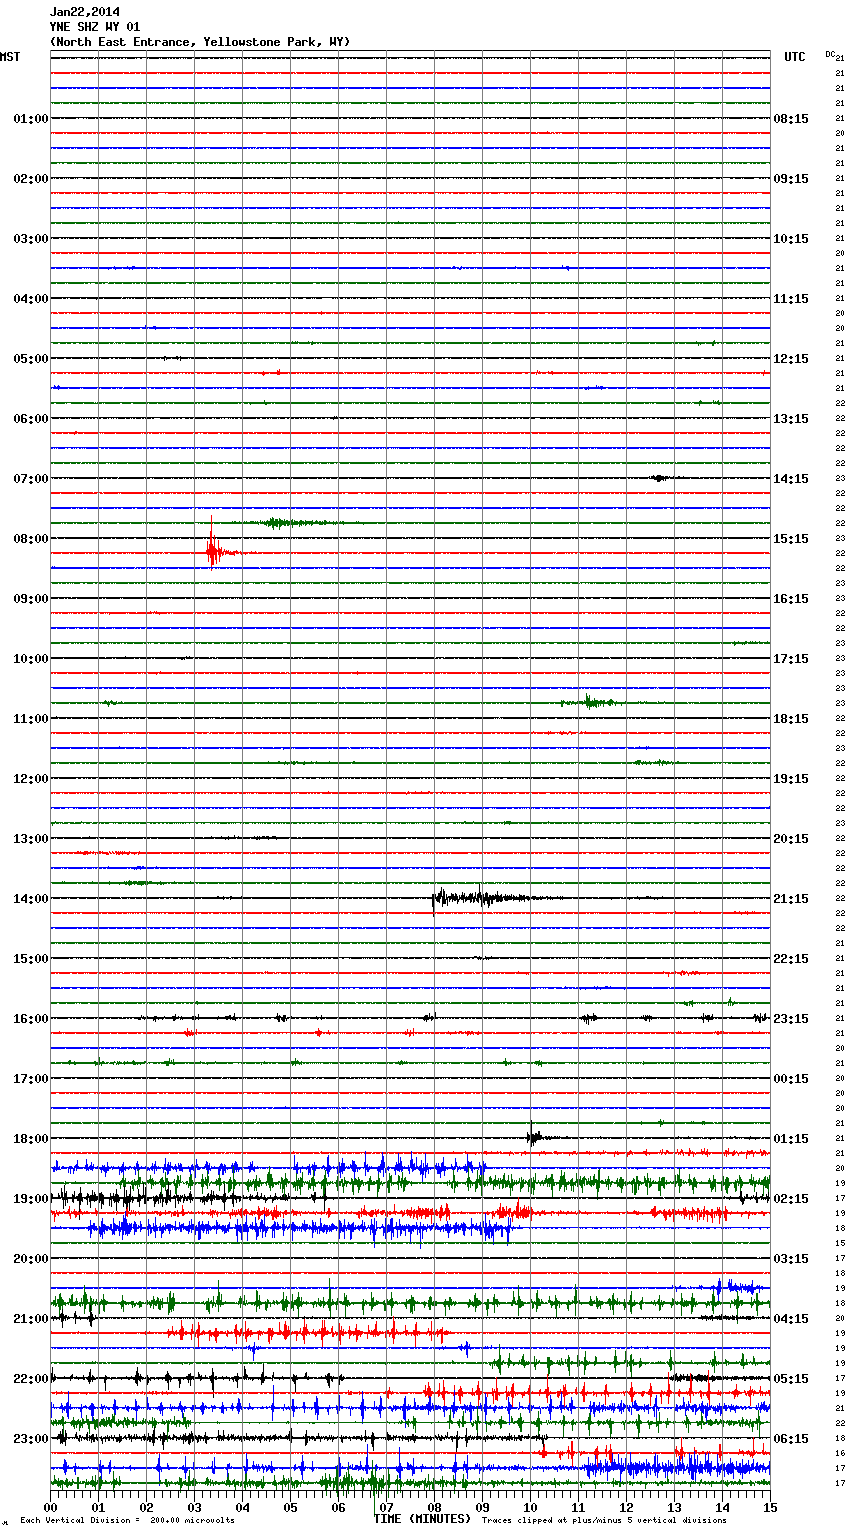Click minute '05' on bottom time axis
The height and width of the screenshot is (1534, 850).
point(291,1507)
